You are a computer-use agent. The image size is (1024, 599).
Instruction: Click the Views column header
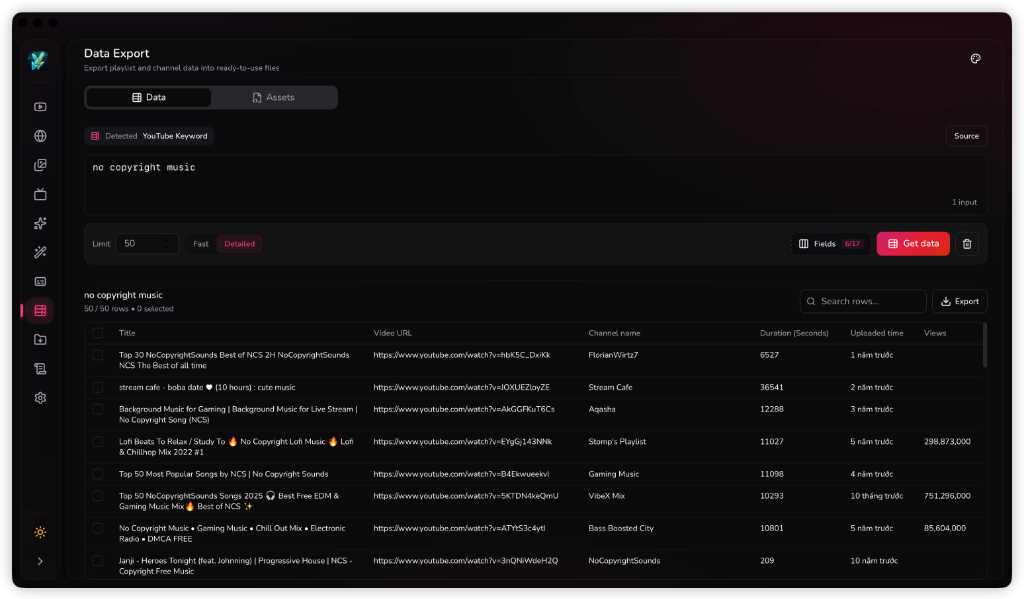pyautogui.click(x=935, y=333)
